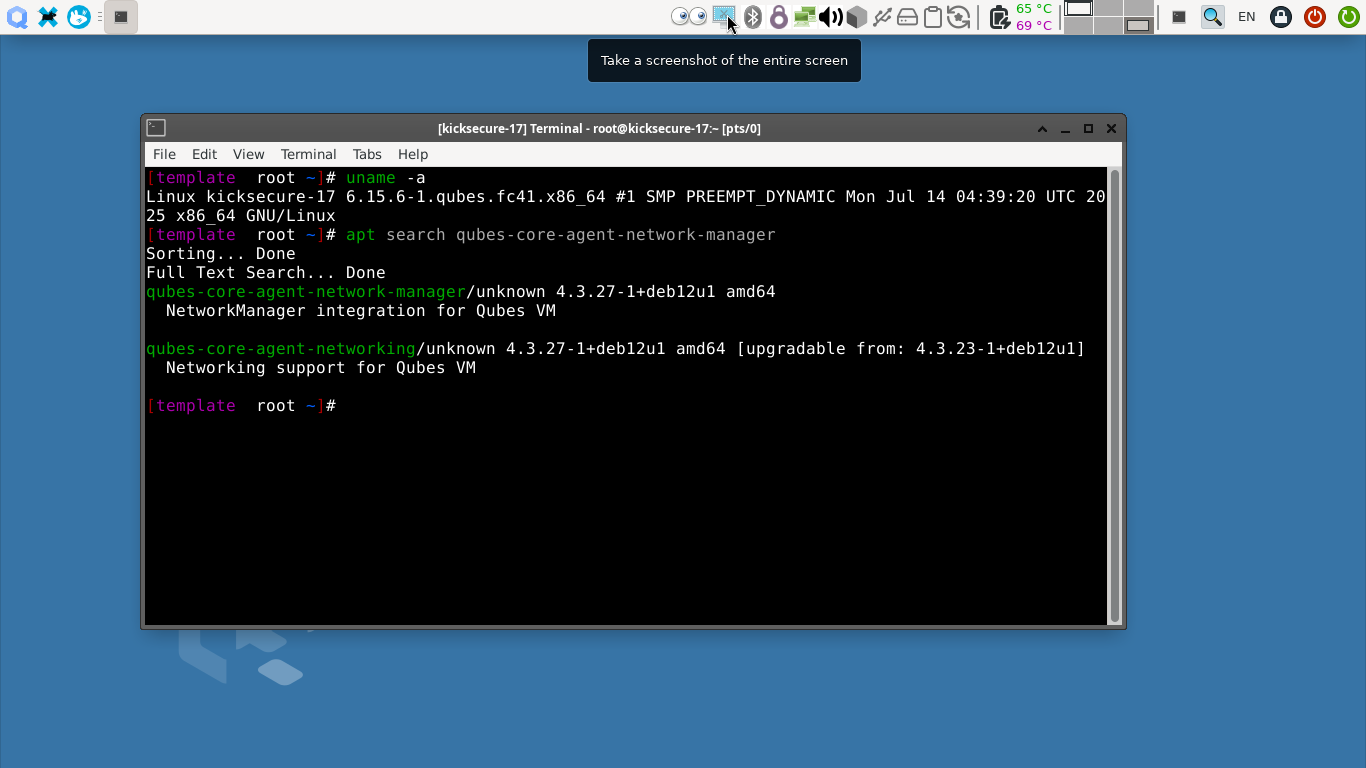
Task: Click the temperature sensor readout
Action: [x=1034, y=17]
